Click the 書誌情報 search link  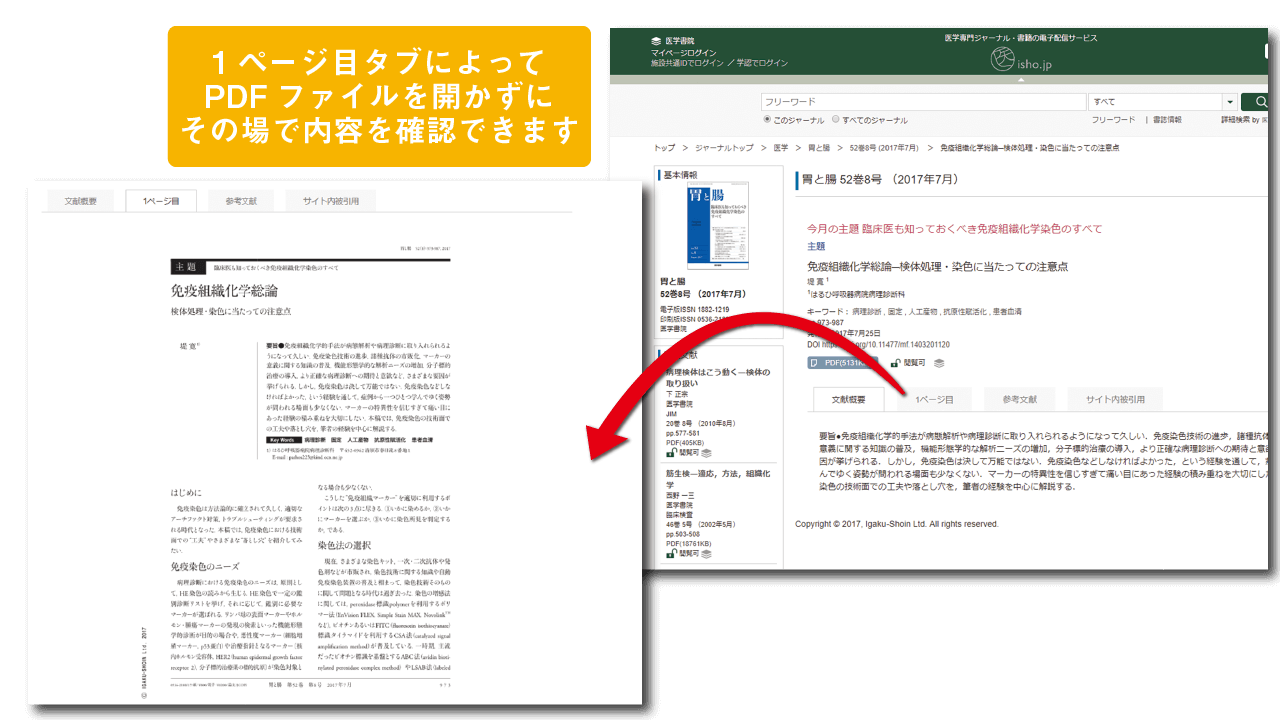(x=1167, y=119)
